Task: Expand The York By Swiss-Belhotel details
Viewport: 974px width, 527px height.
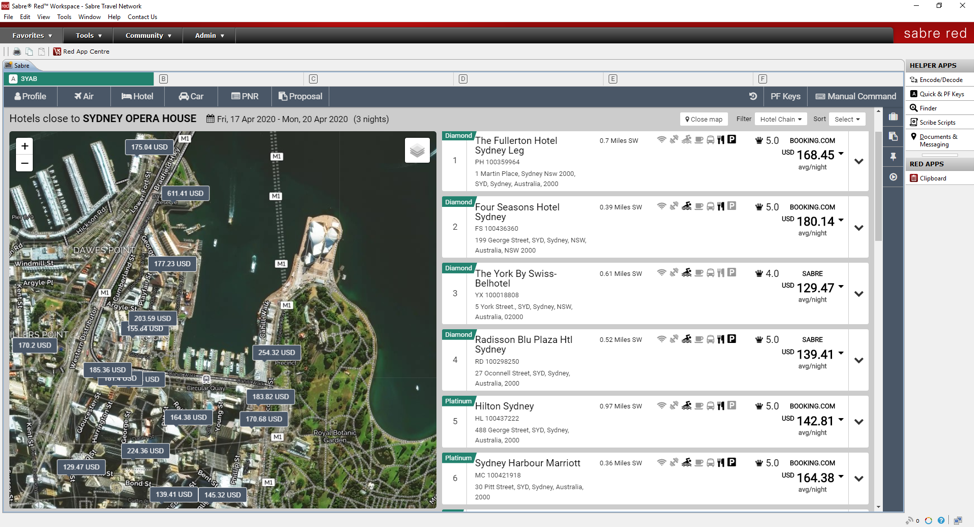Action: [858, 294]
